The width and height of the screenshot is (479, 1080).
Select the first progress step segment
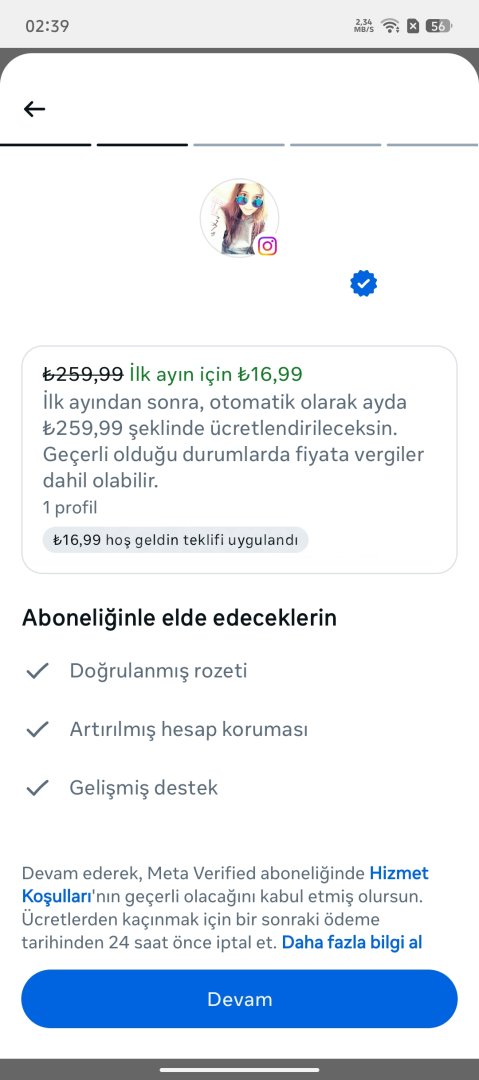45,145
